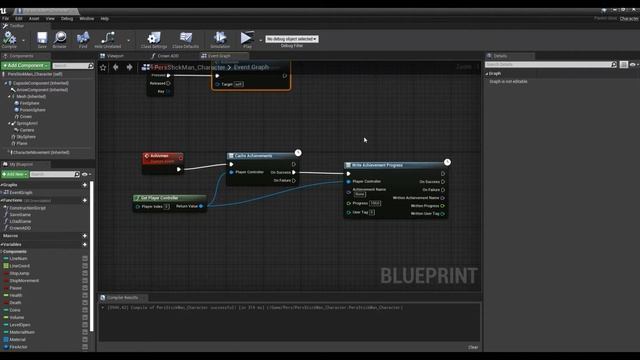The width and height of the screenshot is (640, 360).
Task: Toggle Hide Unrelated toolbar icon
Action: click(x=108, y=39)
